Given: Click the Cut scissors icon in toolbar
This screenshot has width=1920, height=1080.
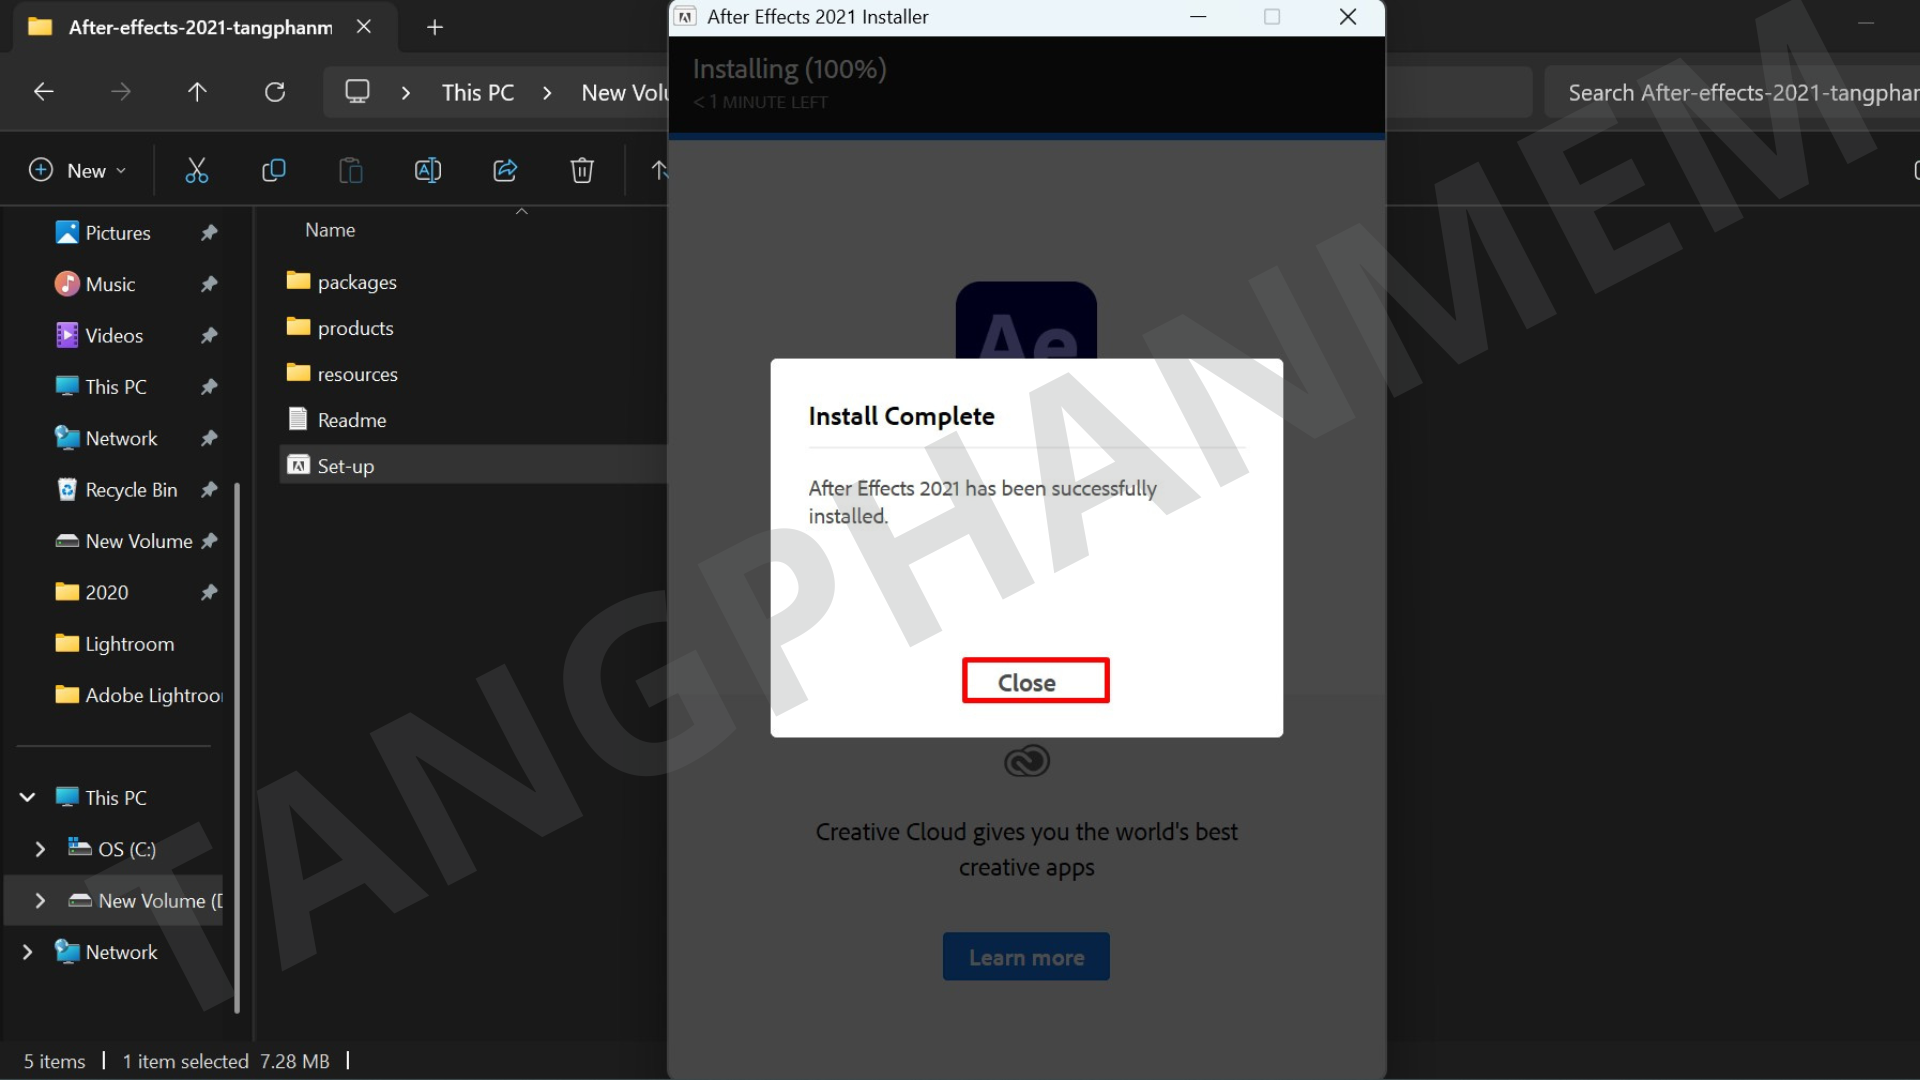Looking at the screenshot, I should point(196,171).
